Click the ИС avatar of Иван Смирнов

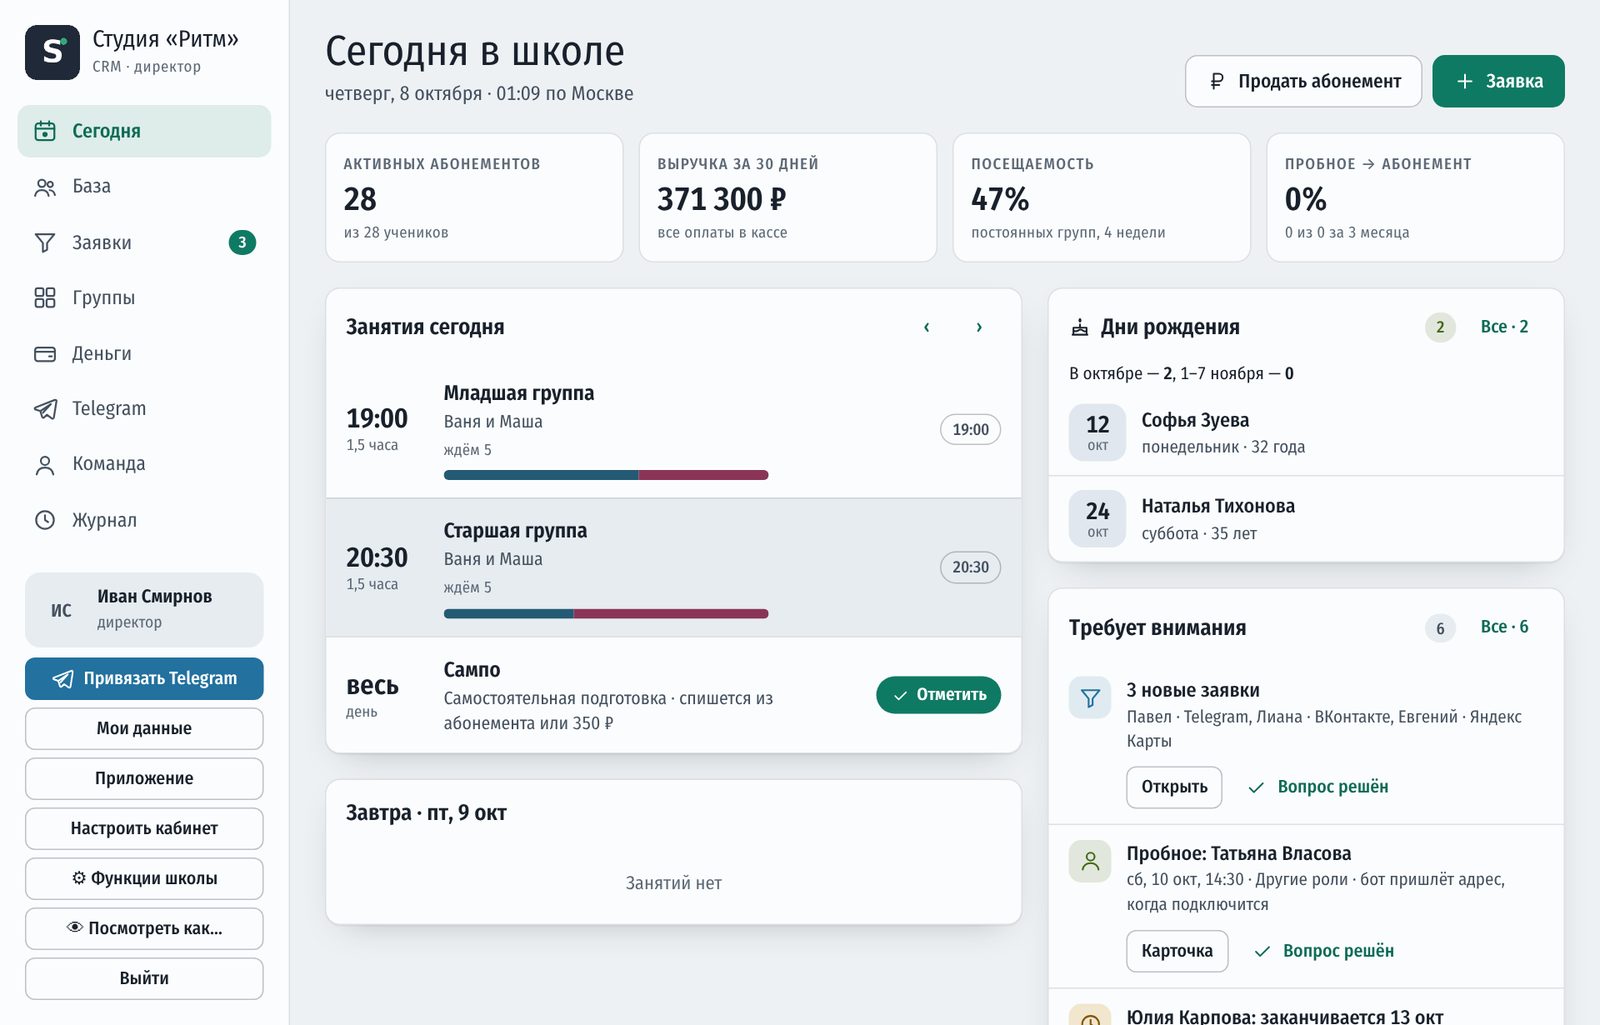pyautogui.click(x=61, y=610)
